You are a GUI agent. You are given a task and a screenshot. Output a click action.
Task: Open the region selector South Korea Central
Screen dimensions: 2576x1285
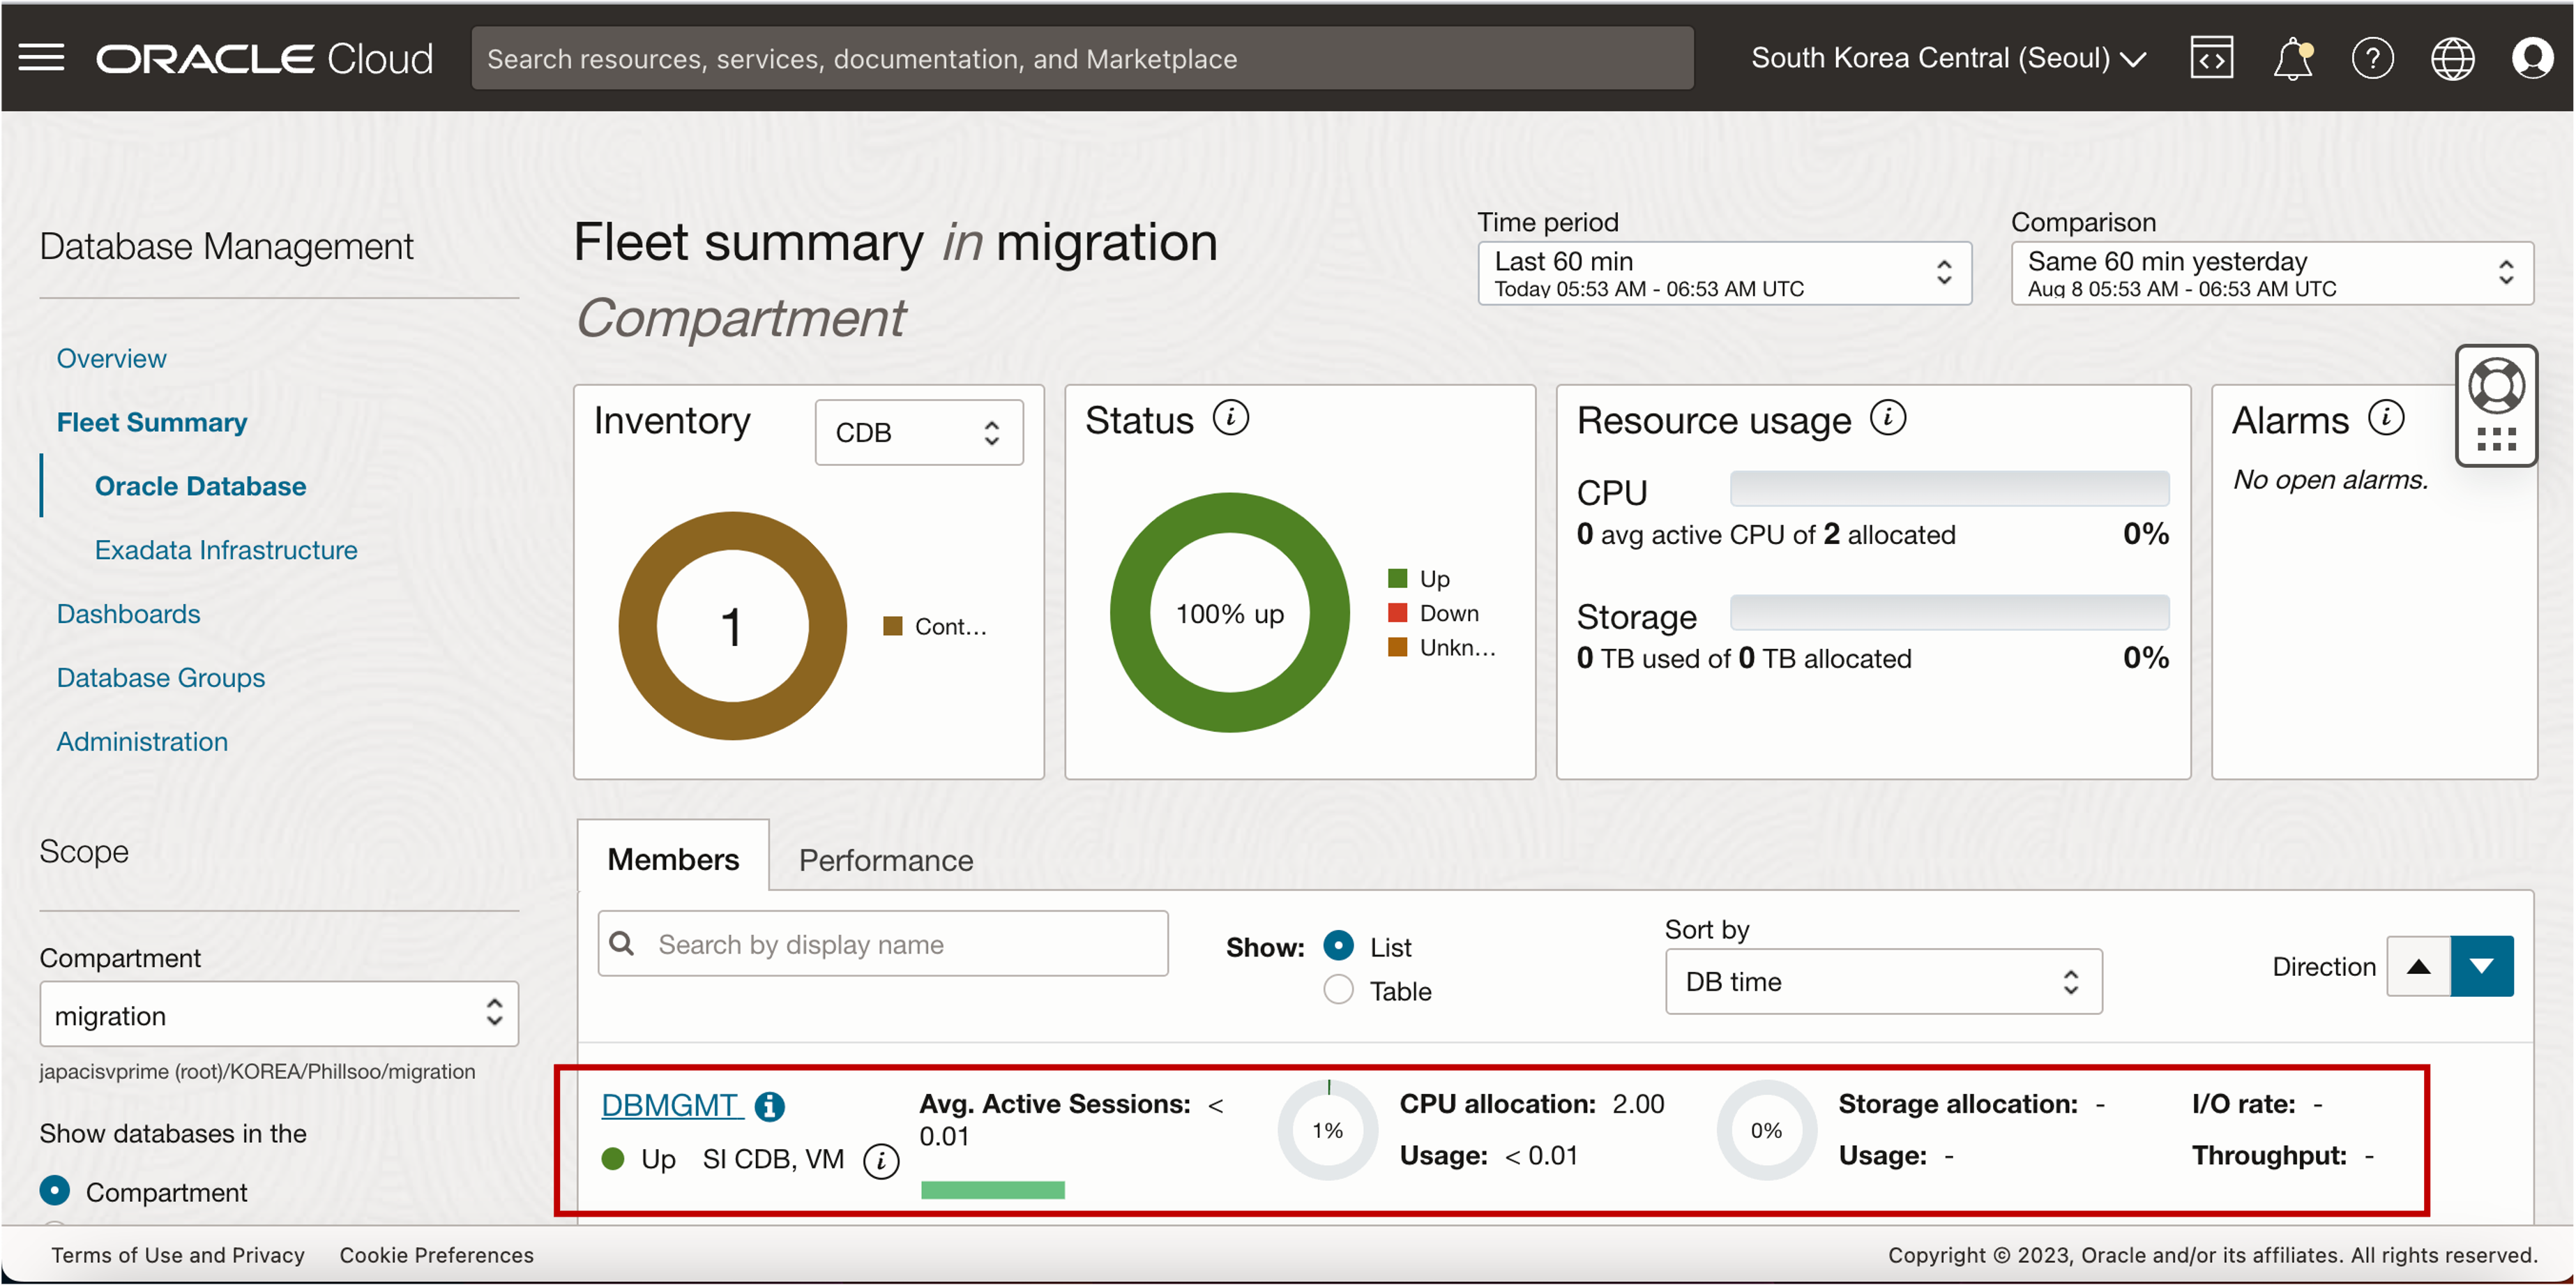click(x=1948, y=58)
